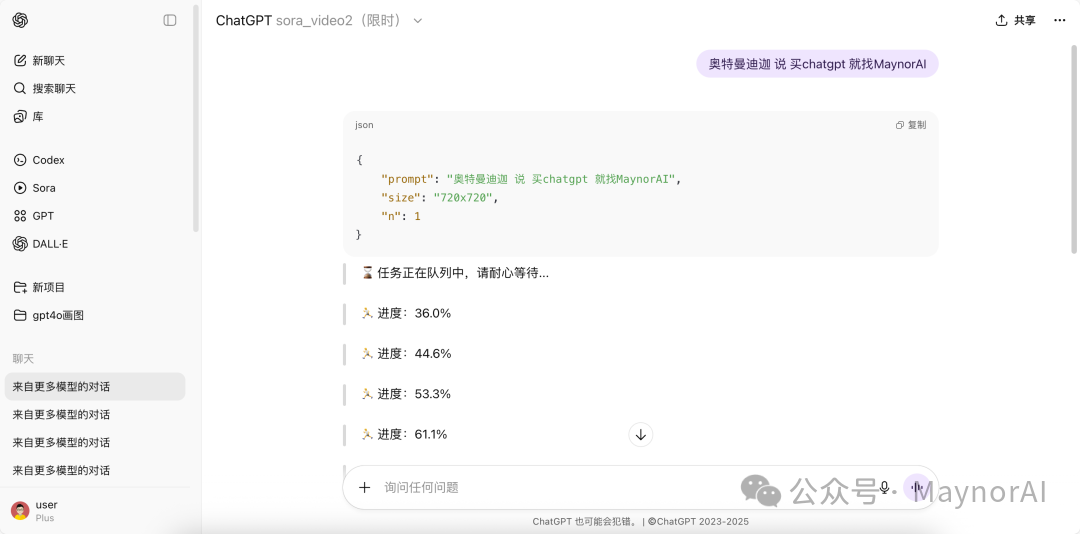Click the ChatGPT logo in sidebar
The height and width of the screenshot is (534, 1080).
click(x=20, y=21)
